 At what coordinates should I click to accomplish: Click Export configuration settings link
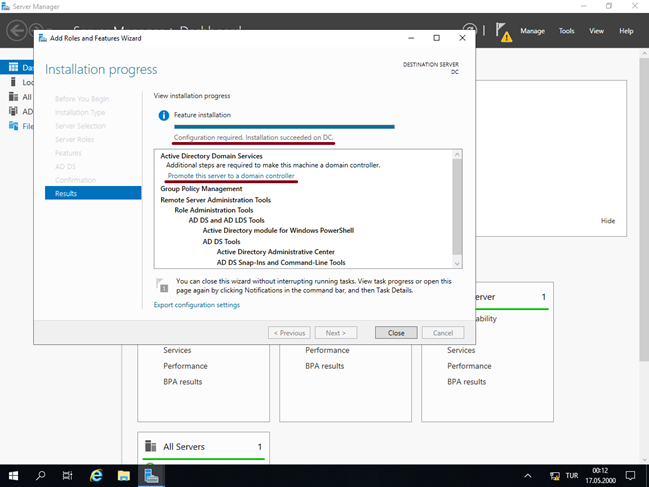click(197, 305)
